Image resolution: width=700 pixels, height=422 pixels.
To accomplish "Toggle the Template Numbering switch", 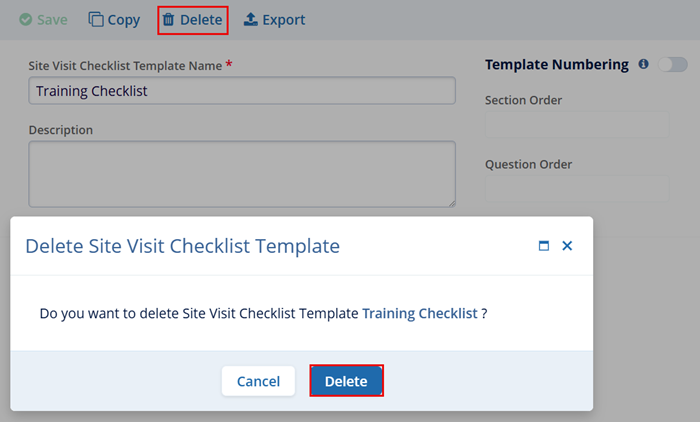I will point(673,64).
